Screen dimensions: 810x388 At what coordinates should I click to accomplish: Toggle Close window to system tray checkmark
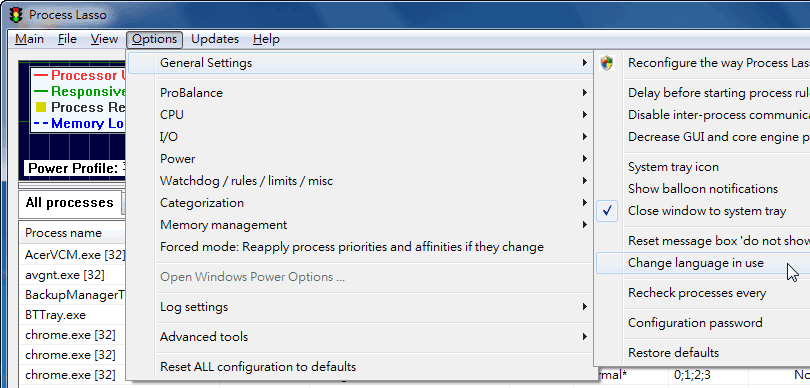608,211
